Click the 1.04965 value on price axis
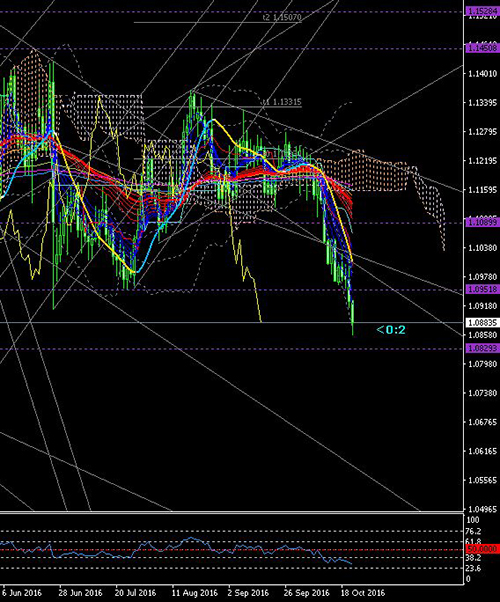Viewport: 500px width, 602px height. pyautogui.click(x=483, y=509)
